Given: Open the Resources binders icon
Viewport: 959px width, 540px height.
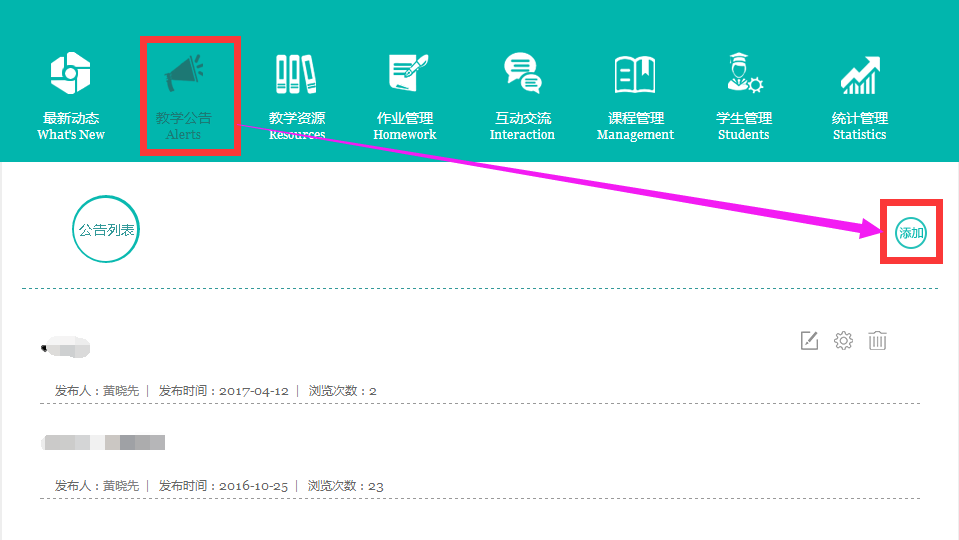Looking at the screenshot, I should [296, 73].
